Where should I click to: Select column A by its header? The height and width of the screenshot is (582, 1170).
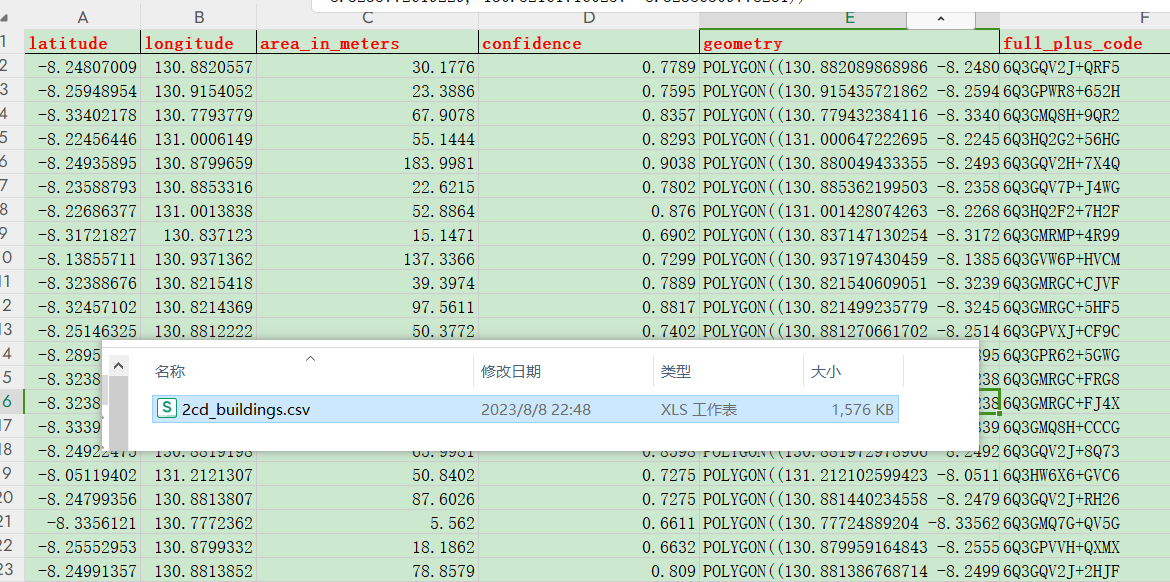(83, 17)
